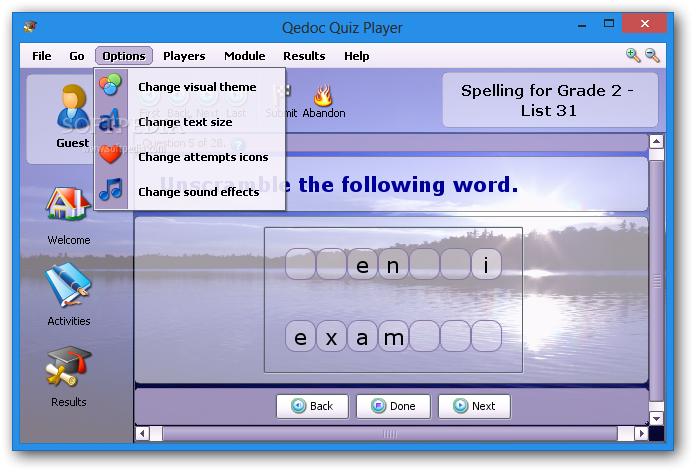Click the letter tile 'i' in top row

(486, 264)
